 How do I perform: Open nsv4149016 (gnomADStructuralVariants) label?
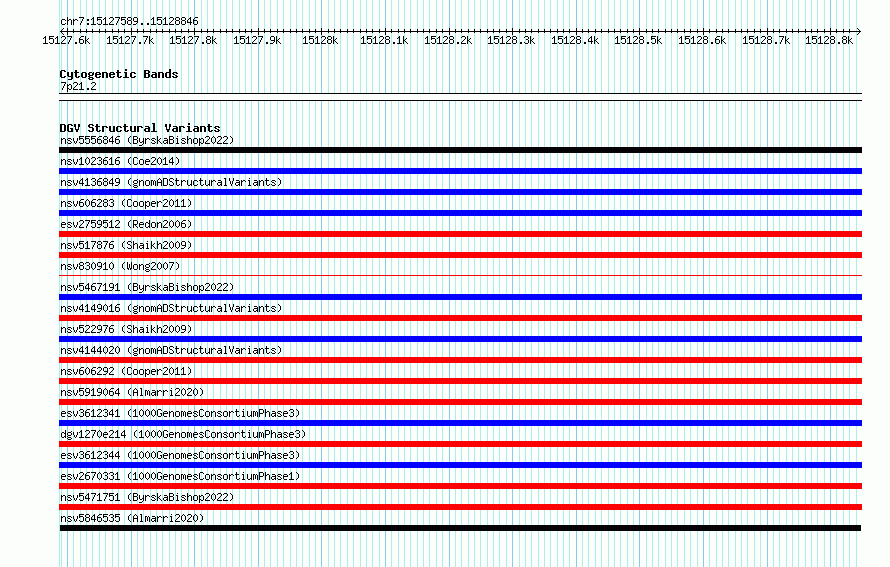pyautogui.click(x=171, y=308)
